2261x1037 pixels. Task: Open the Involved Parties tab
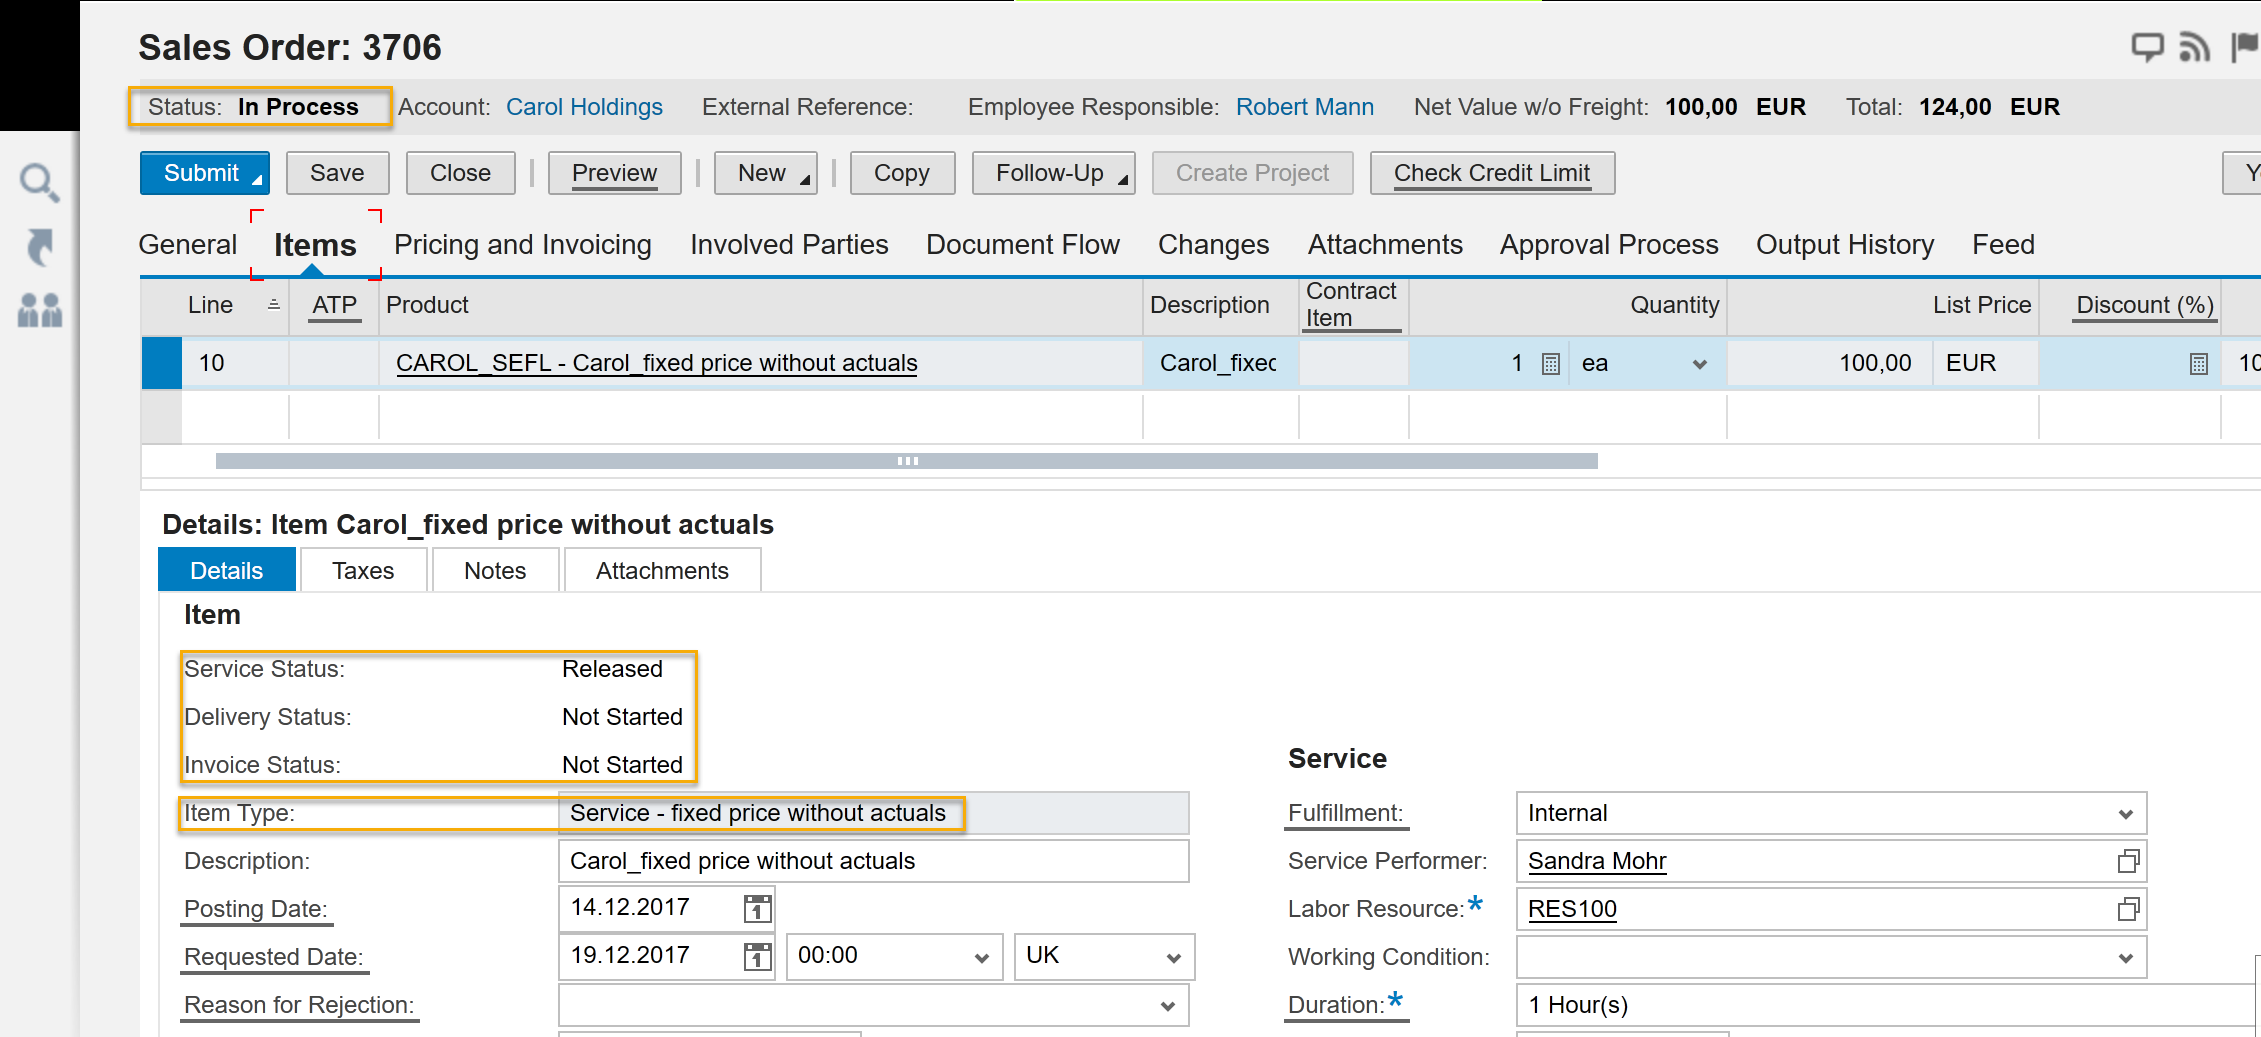pos(789,245)
